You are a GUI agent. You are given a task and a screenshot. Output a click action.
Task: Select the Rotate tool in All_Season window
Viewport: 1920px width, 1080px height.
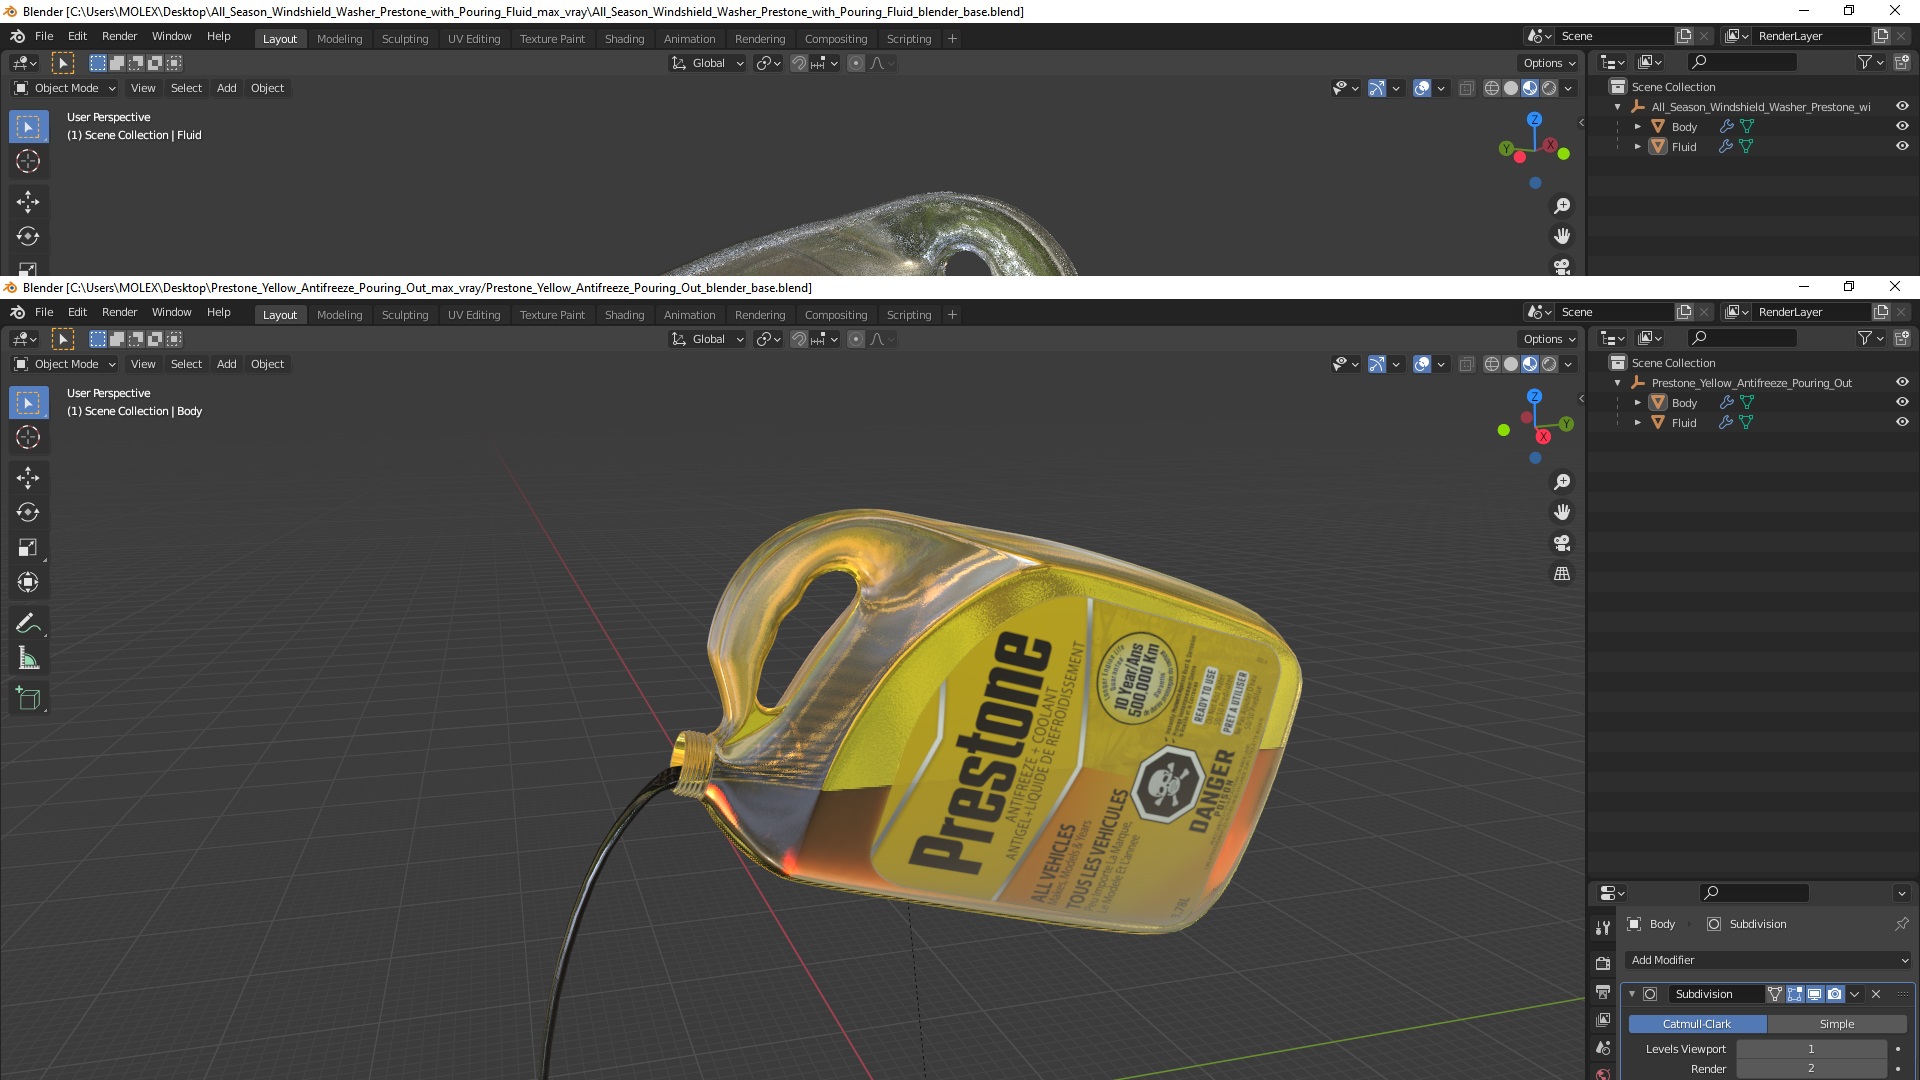[x=28, y=236]
